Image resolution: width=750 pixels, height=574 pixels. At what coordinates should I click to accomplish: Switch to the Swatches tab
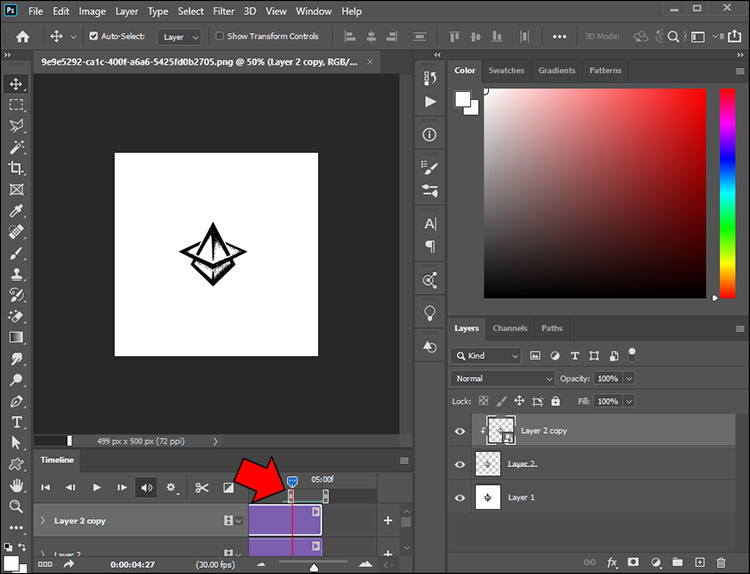tap(506, 71)
